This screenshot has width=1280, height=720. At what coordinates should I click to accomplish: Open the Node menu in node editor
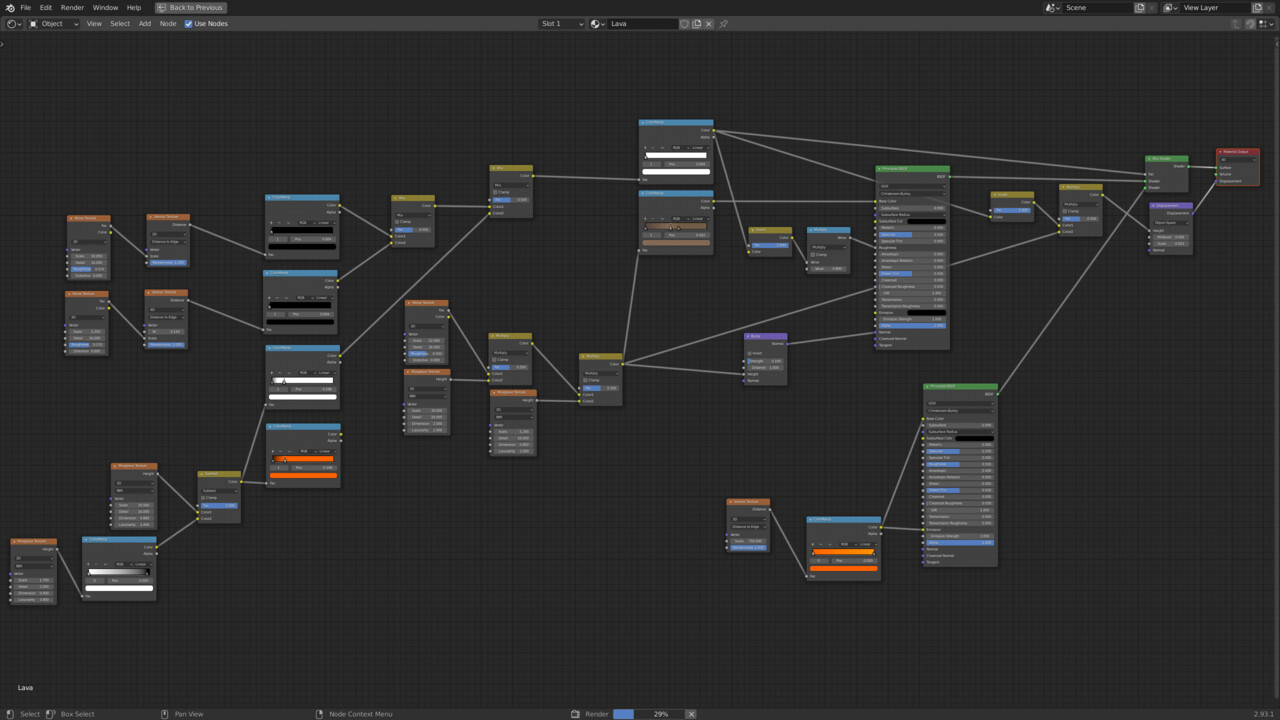click(x=168, y=24)
